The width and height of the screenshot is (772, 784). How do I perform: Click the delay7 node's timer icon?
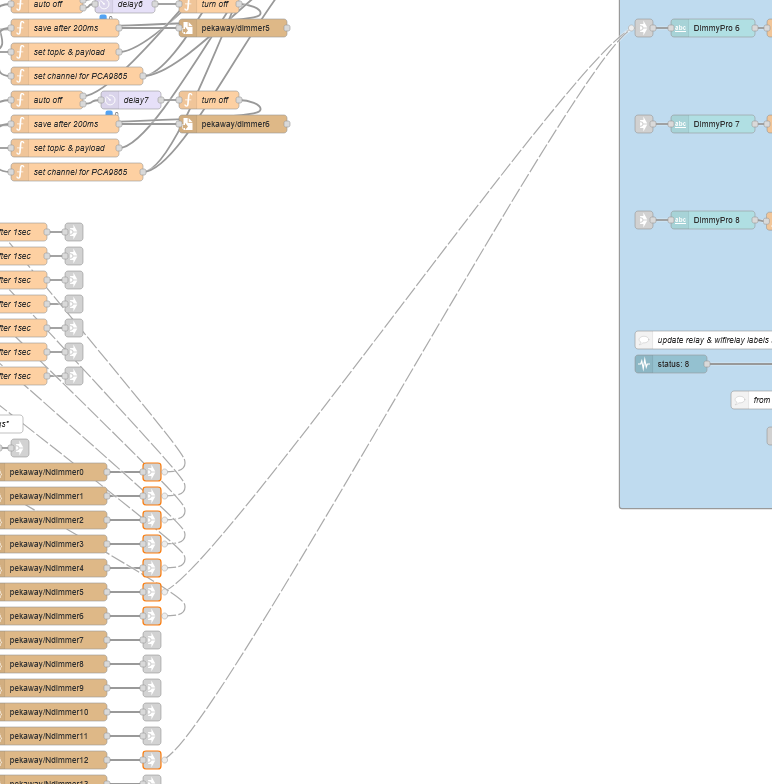point(110,100)
